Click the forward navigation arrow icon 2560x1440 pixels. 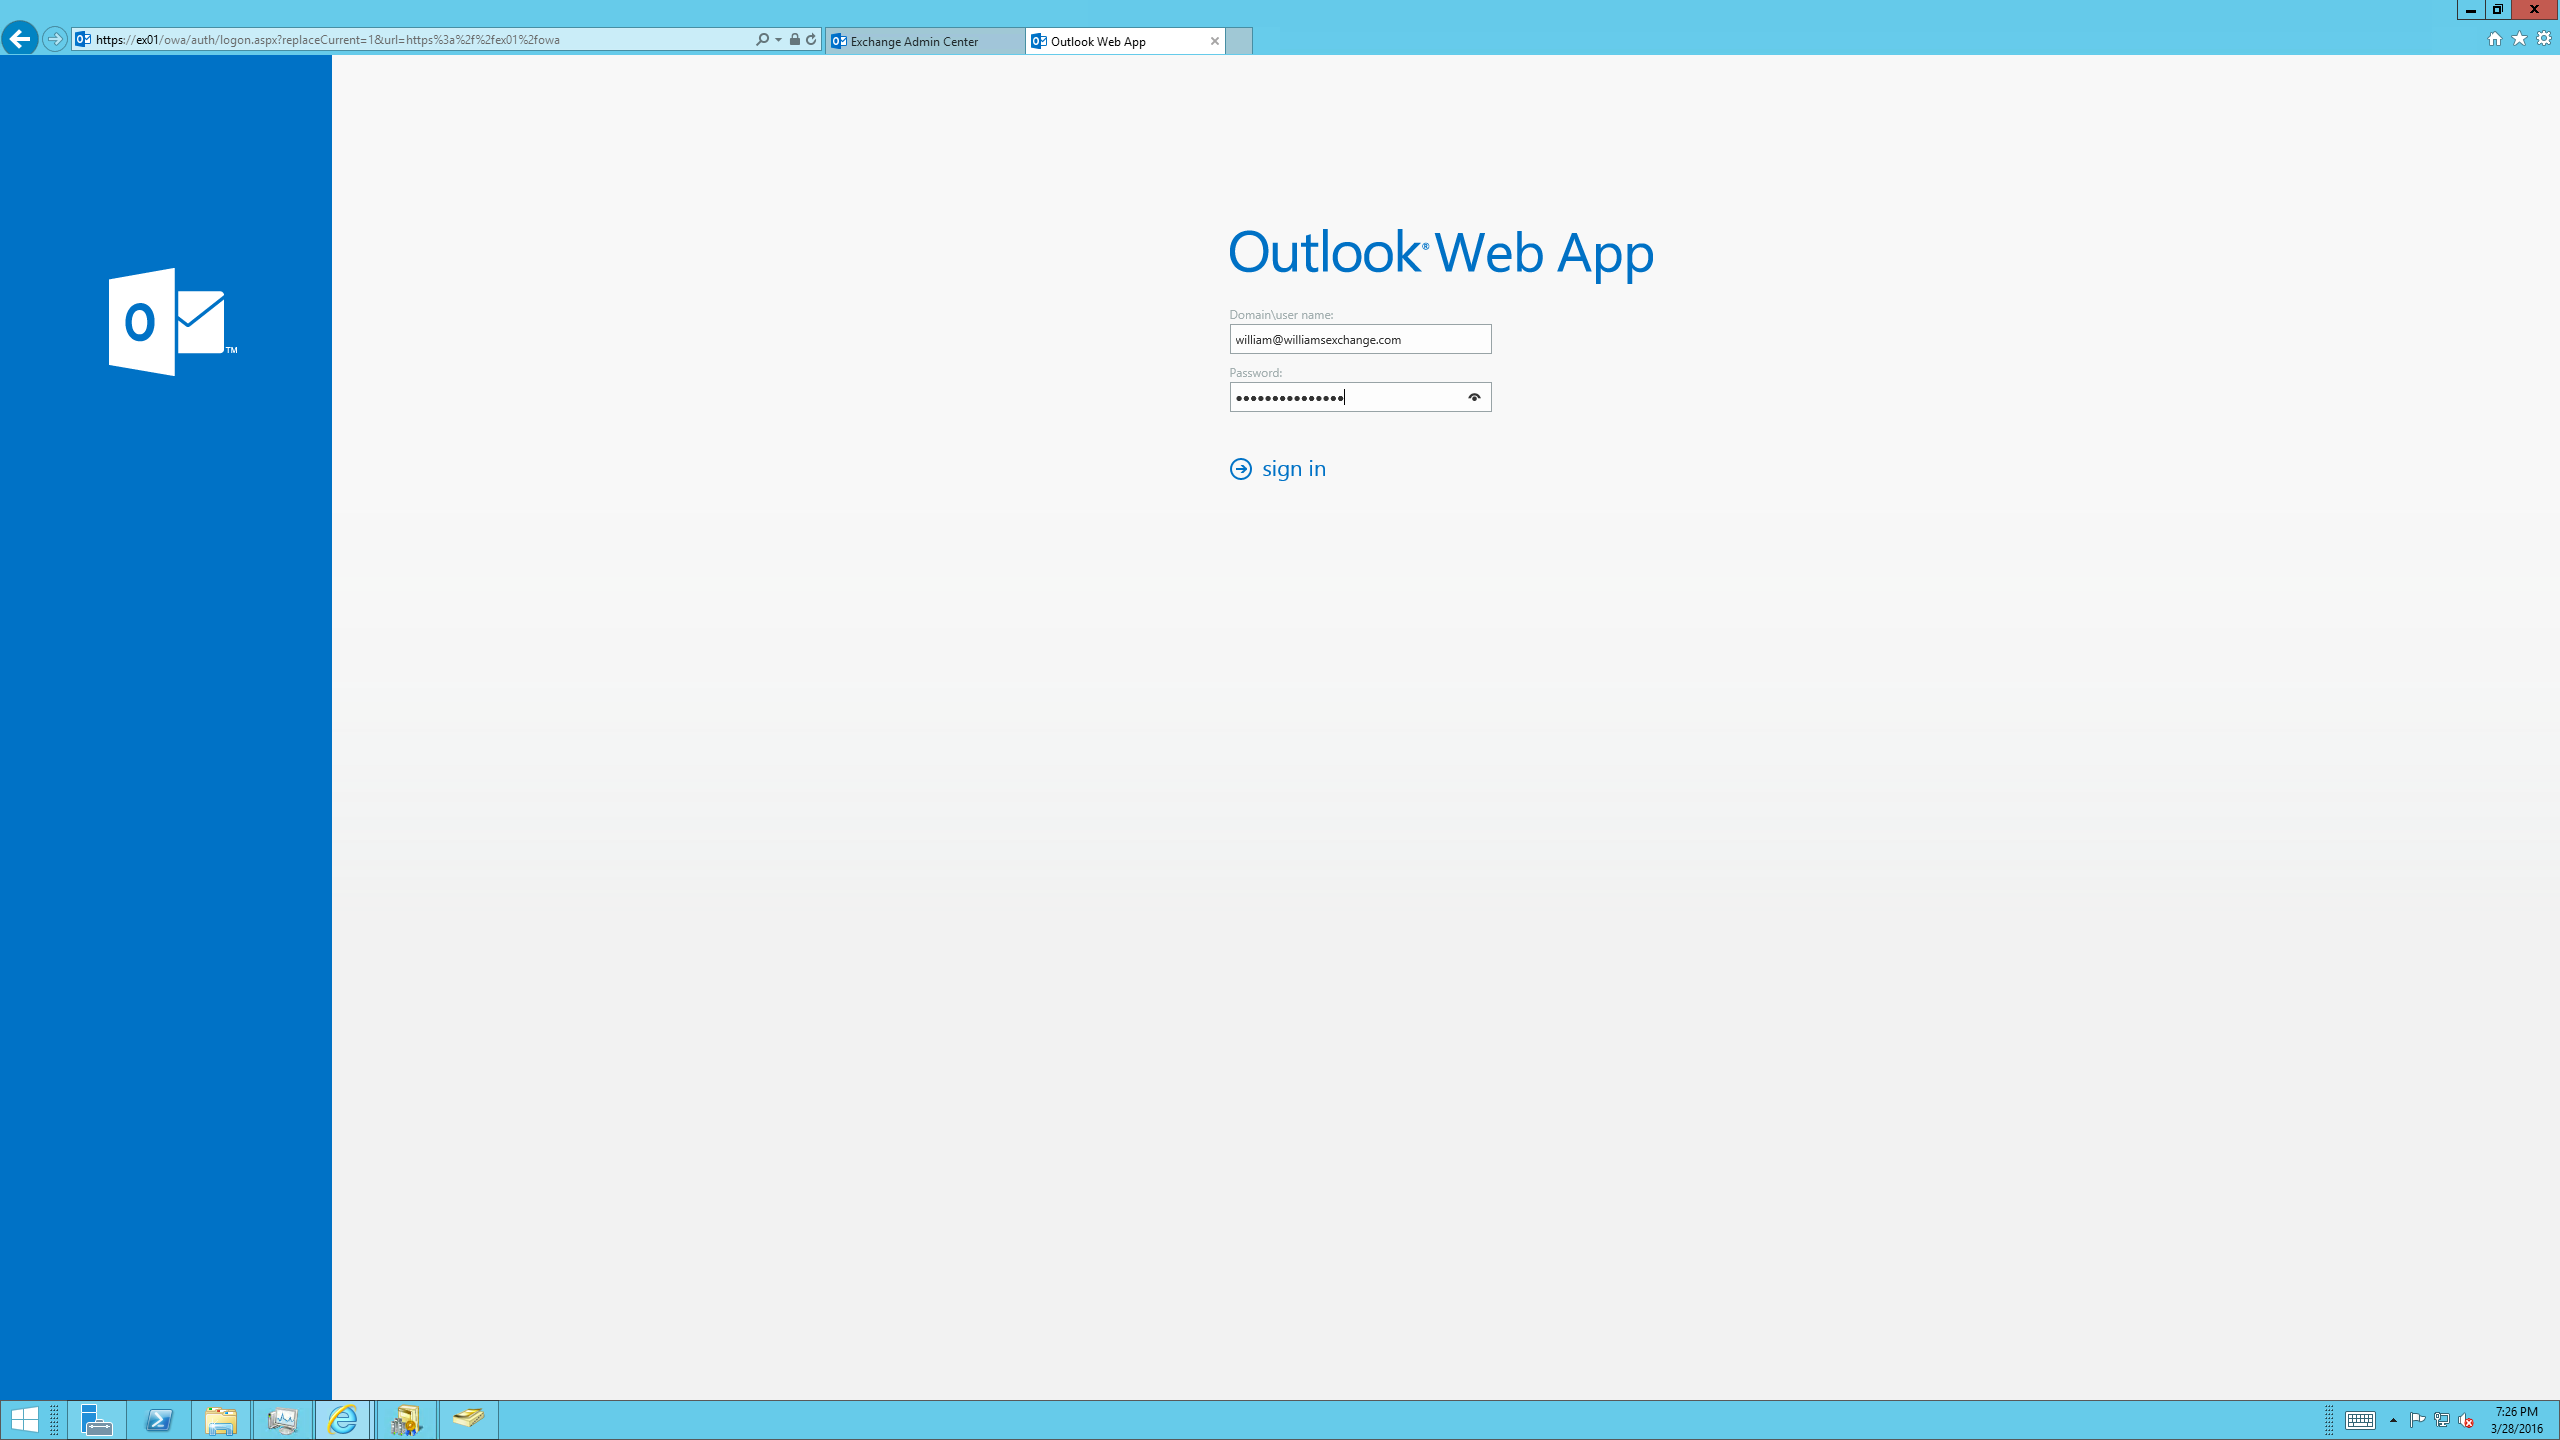49,39
